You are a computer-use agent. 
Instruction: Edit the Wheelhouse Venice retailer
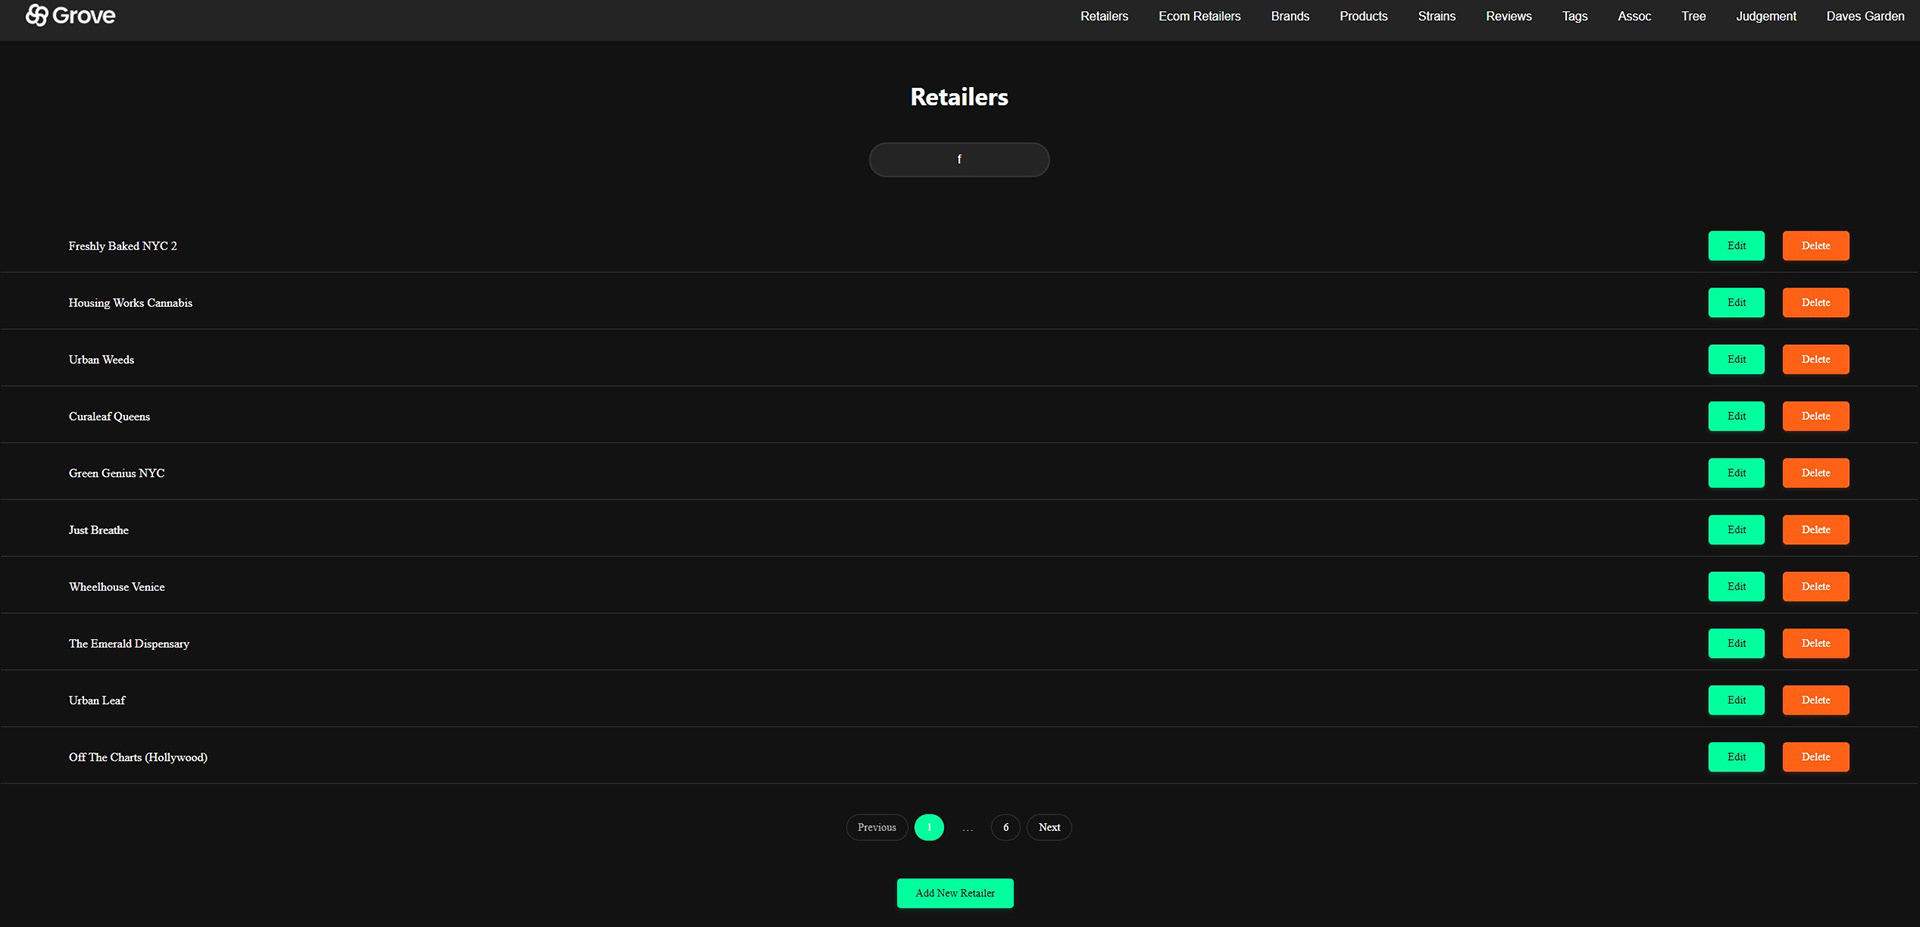click(x=1736, y=587)
